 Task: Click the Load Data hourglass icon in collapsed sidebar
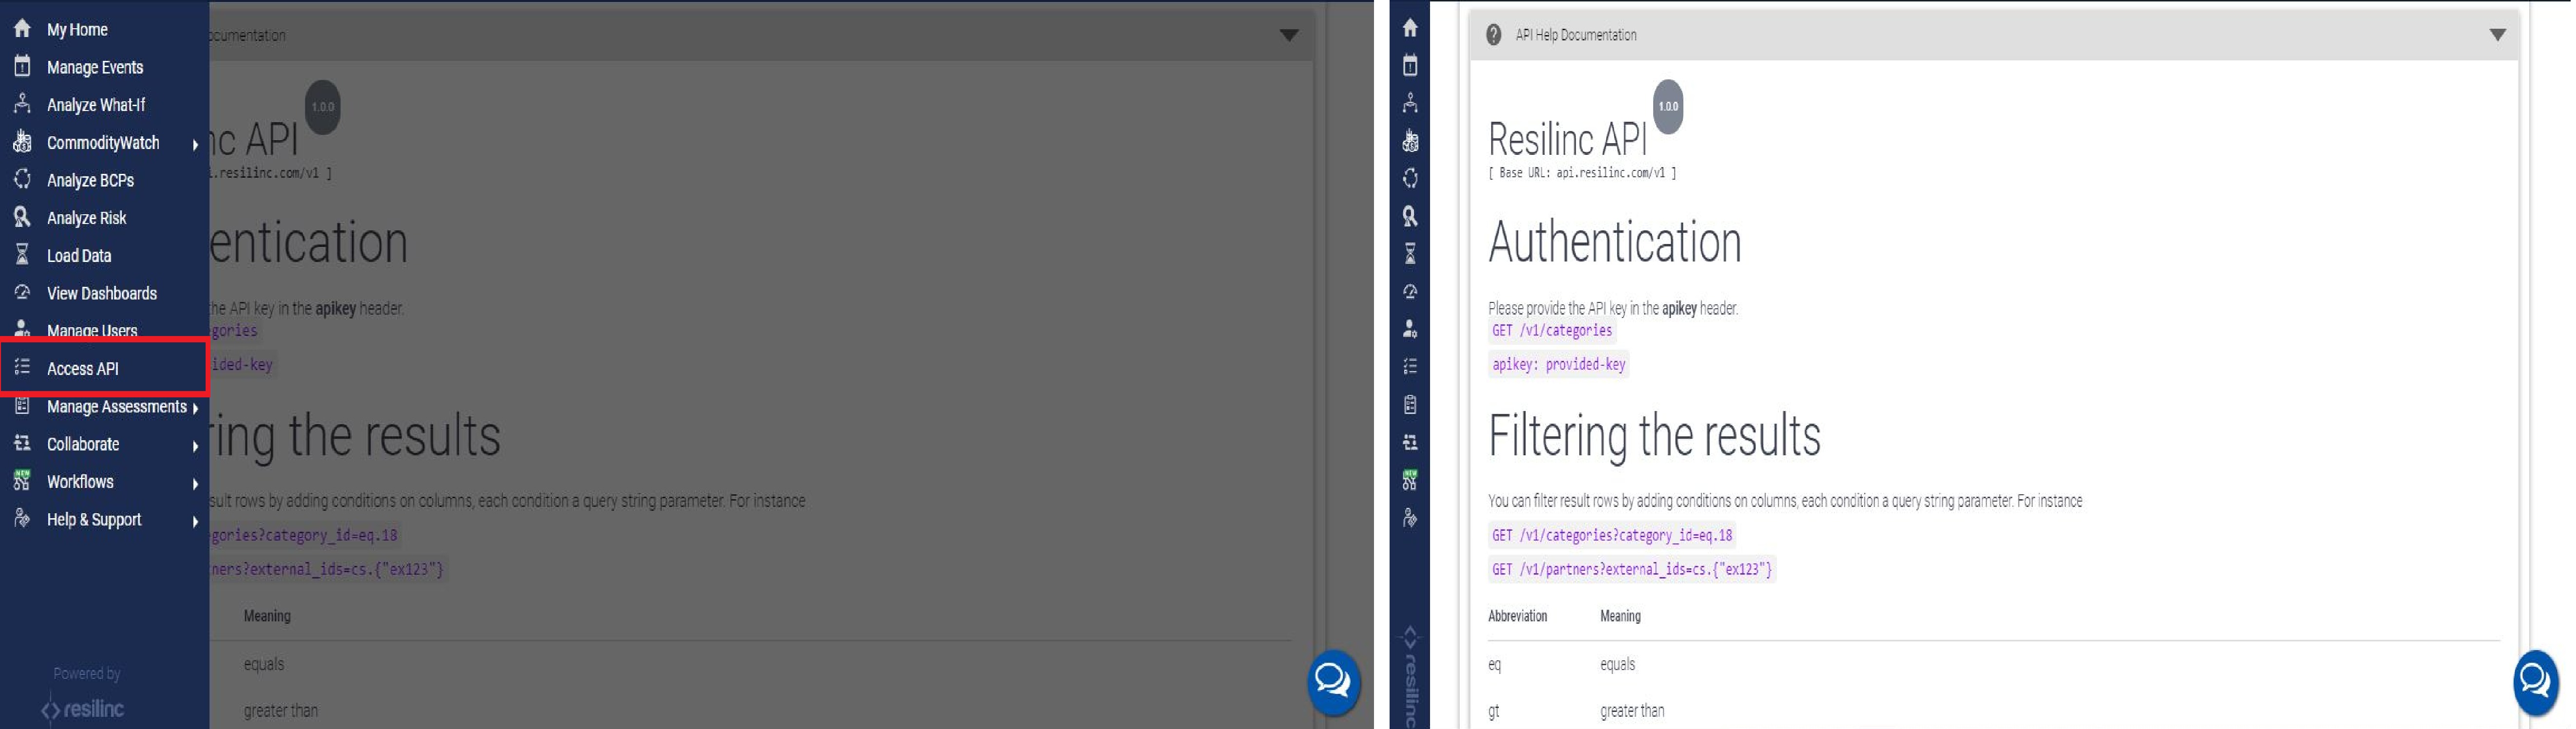point(1410,254)
